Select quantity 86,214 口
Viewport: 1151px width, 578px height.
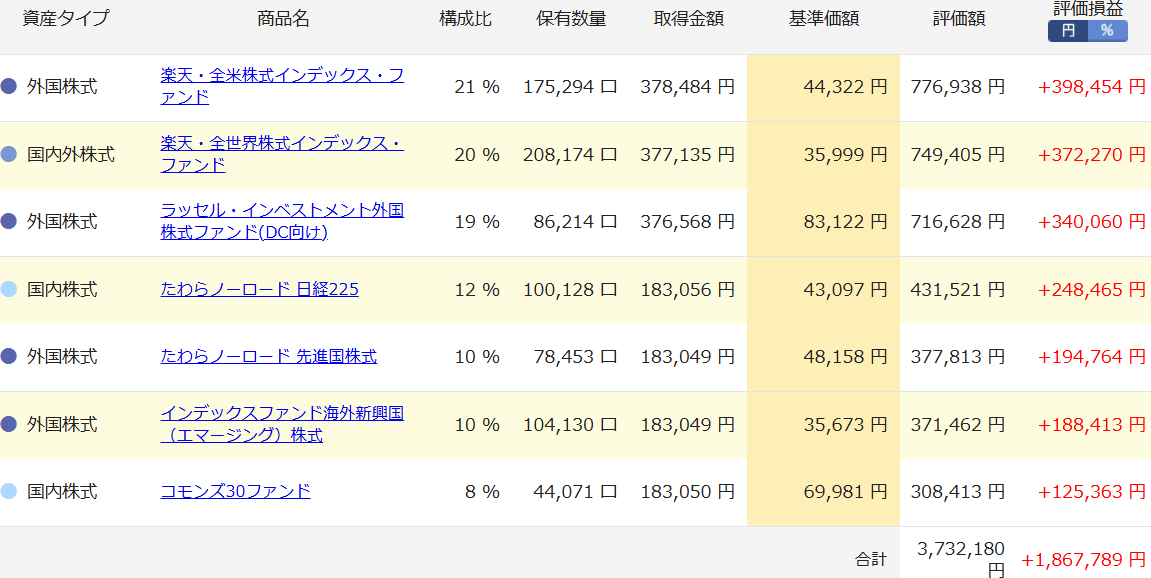coord(575,222)
